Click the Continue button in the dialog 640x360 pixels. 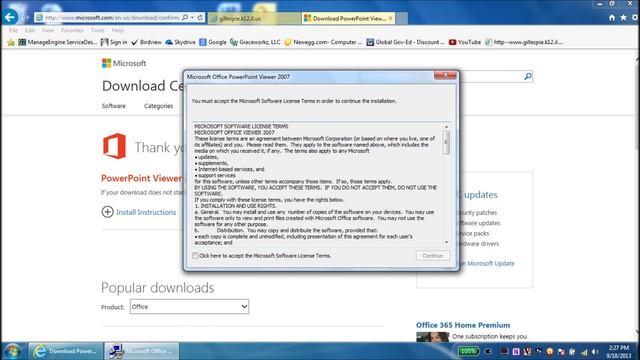coord(433,256)
